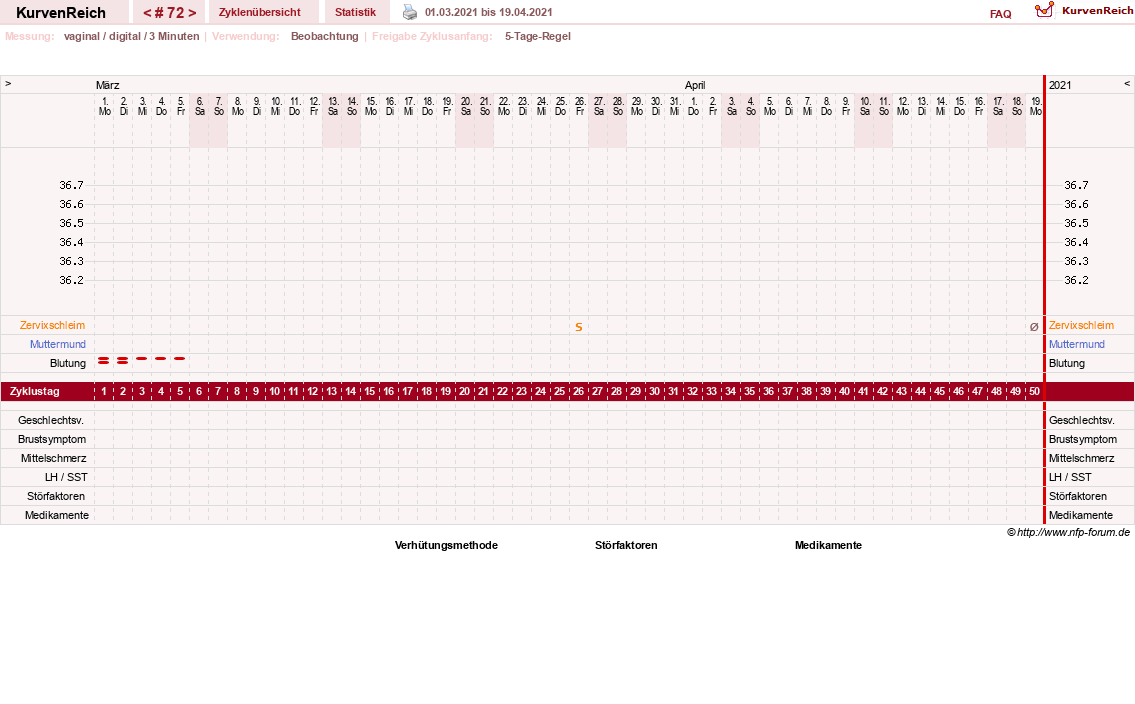Click the printer icon
Image resolution: width=1135 pixels, height=704 pixels.
410,12
